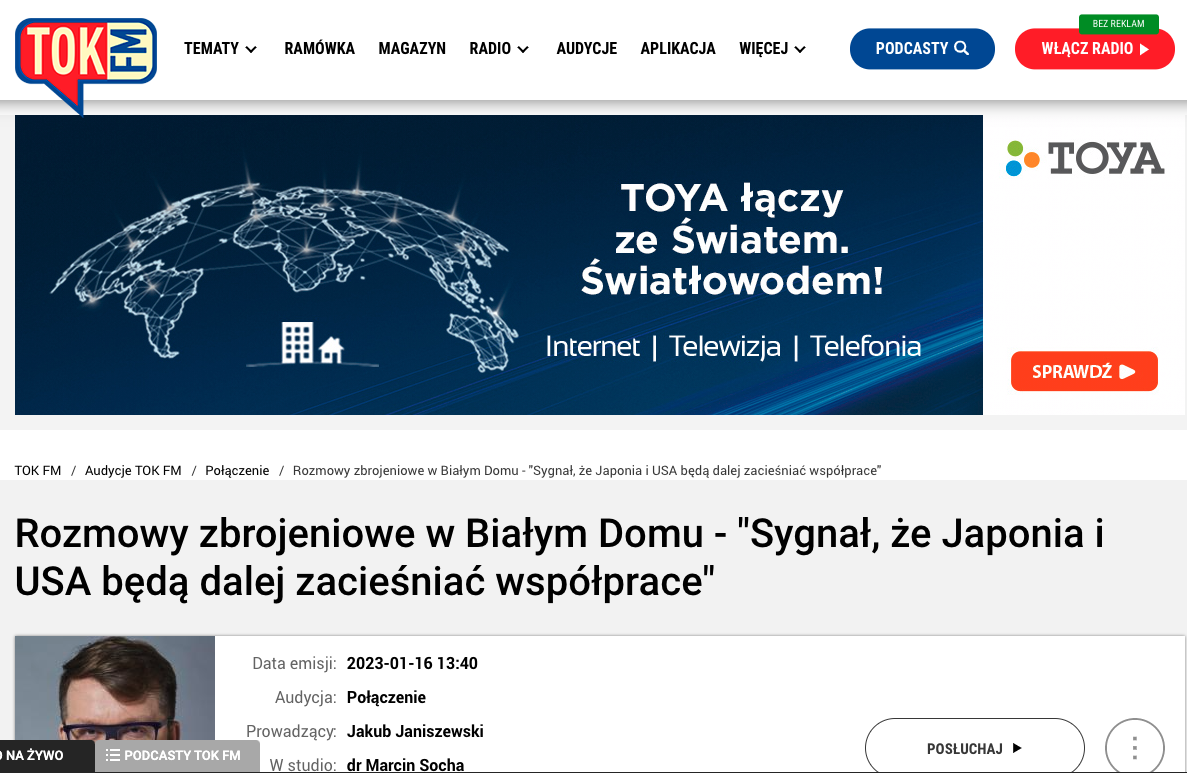Click the TOYA logo in the ad
The image size is (1187, 773).
[x=1084, y=158]
